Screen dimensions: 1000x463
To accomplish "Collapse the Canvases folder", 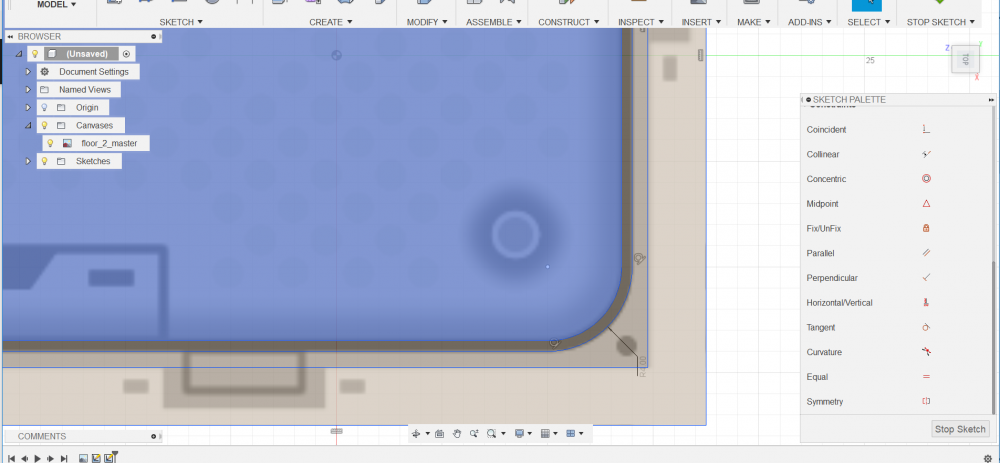I will coord(28,125).
